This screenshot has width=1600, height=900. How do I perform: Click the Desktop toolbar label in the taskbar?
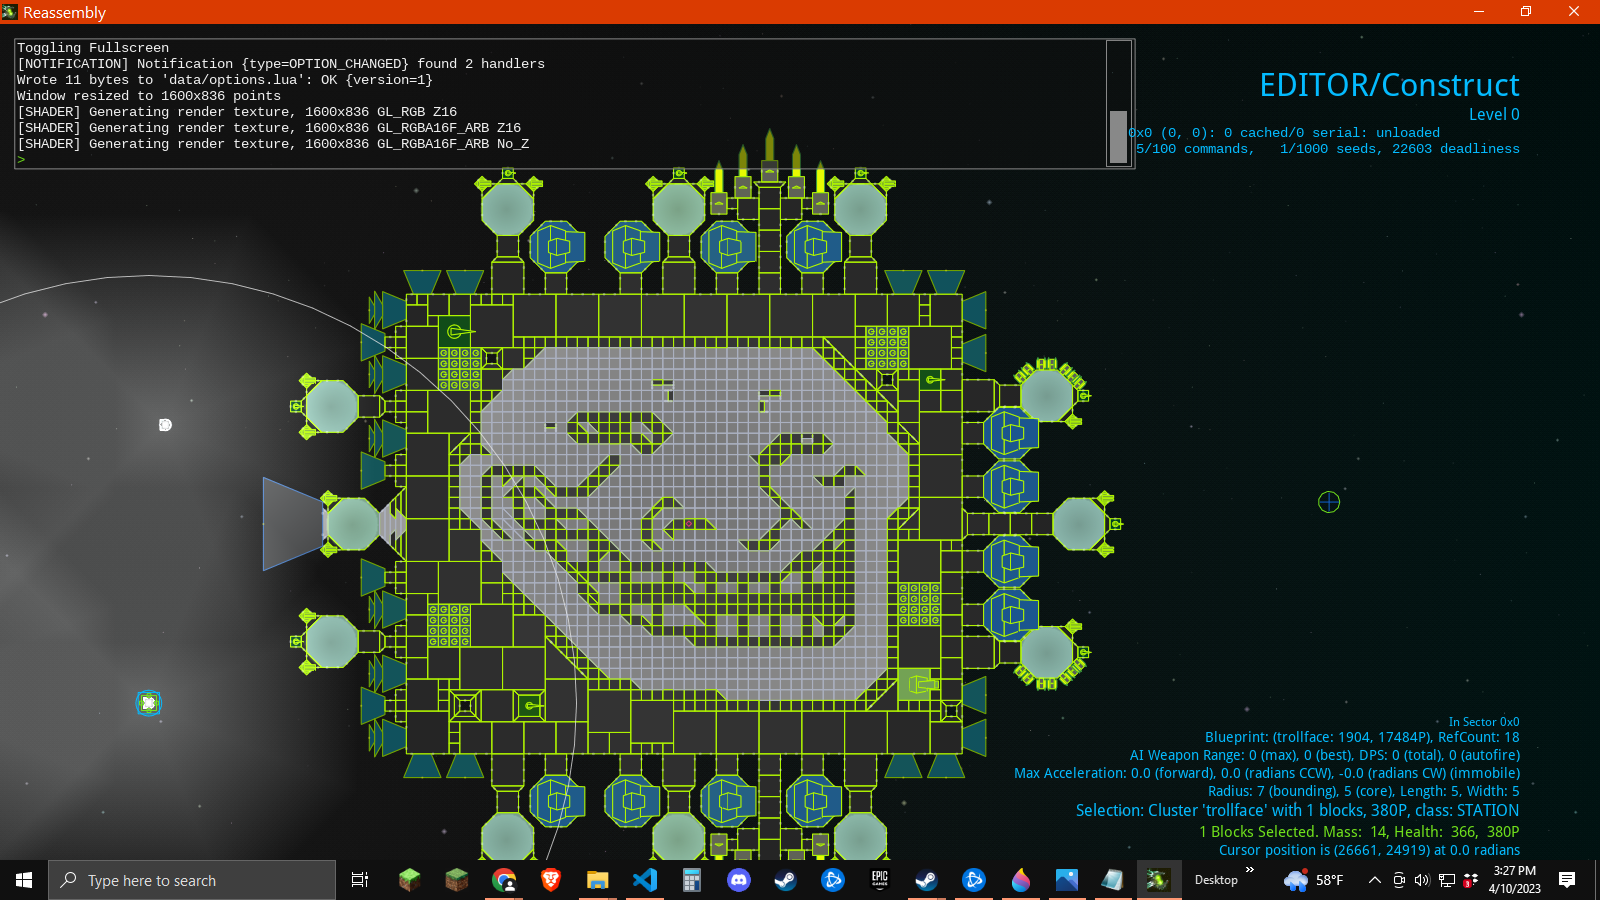1216,880
